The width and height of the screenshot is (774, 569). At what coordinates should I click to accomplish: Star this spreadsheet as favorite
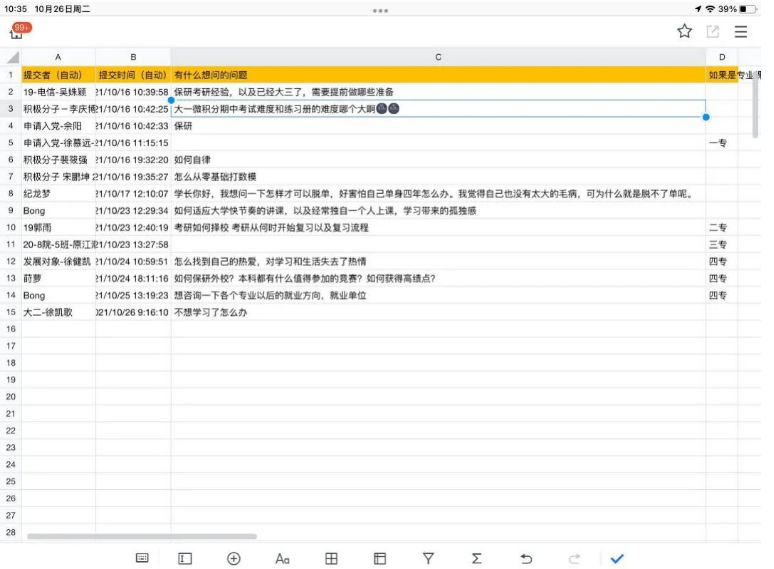tap(684, 31)
